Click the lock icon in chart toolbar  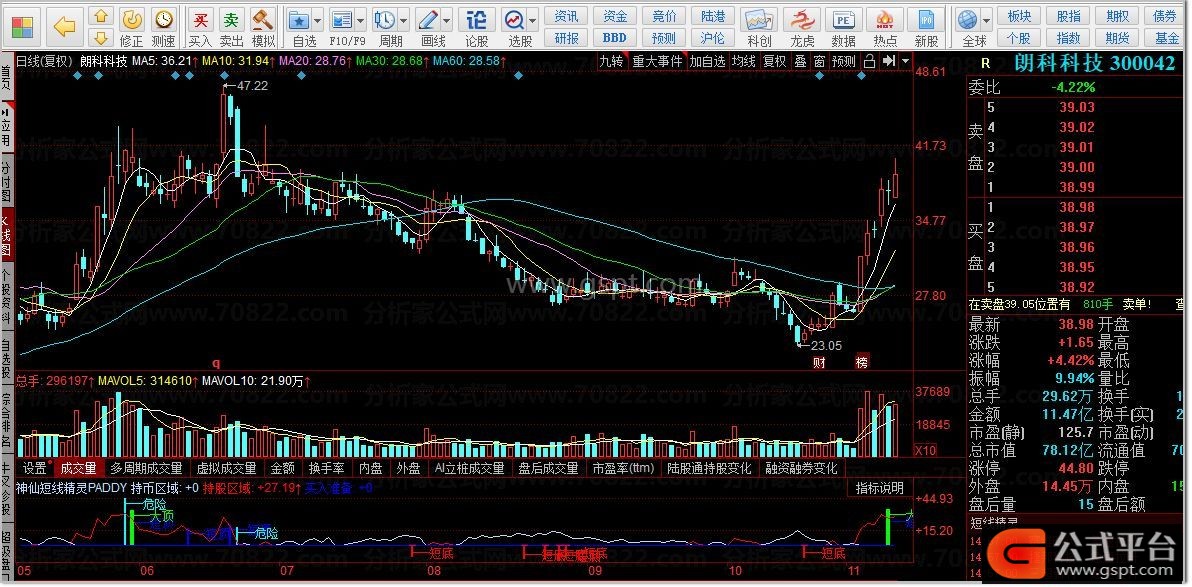coord(870,62)
